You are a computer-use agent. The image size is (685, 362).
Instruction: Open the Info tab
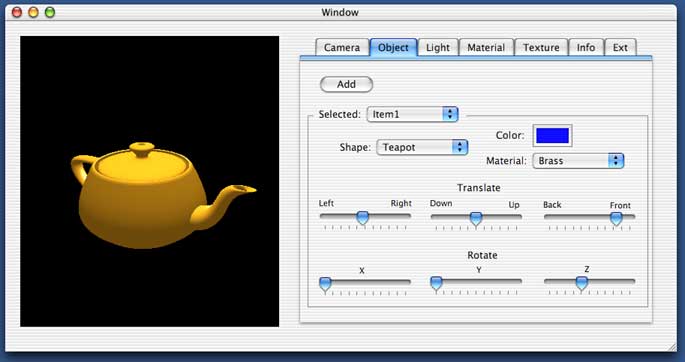(586, 48)
